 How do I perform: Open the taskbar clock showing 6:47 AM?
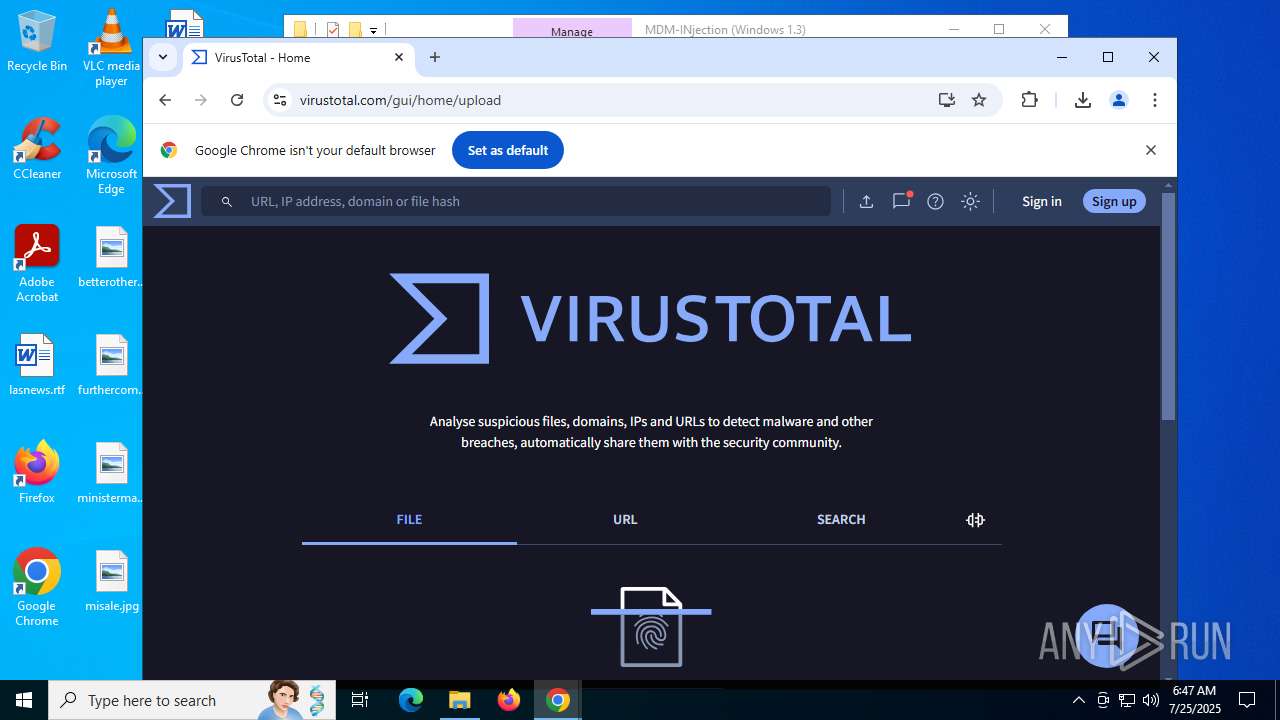[x=1194, y=700]
